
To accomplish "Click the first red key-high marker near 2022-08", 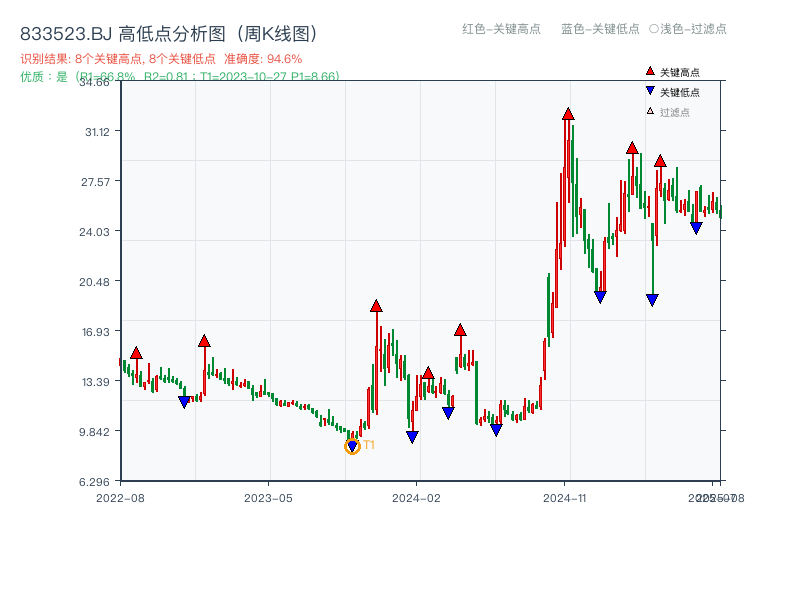I will click(137, 353).
